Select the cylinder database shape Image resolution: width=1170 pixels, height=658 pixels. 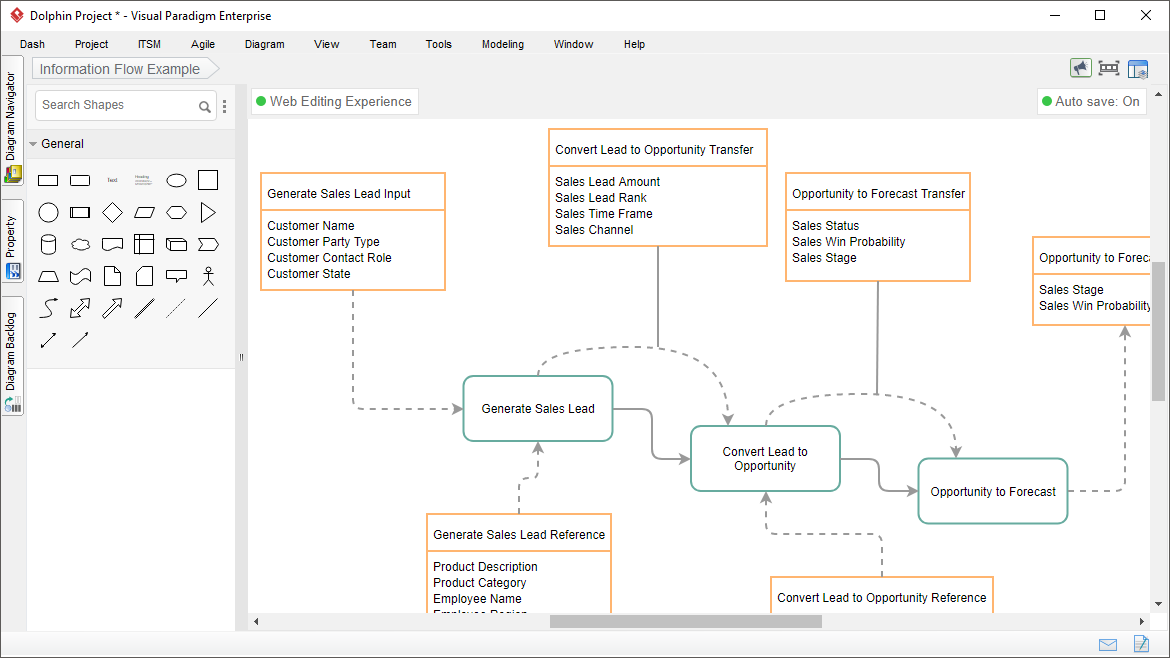coord(49,245)
